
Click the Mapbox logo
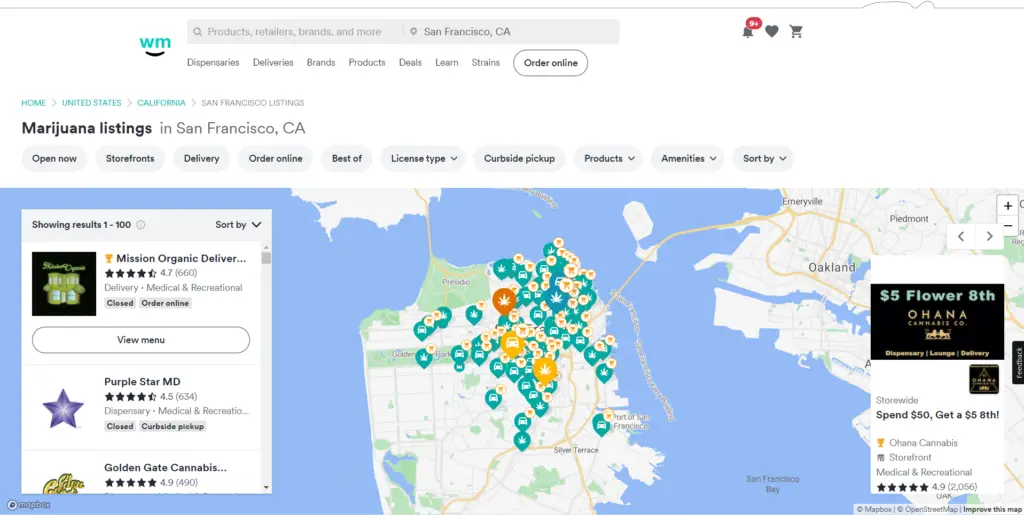[29, 505]
